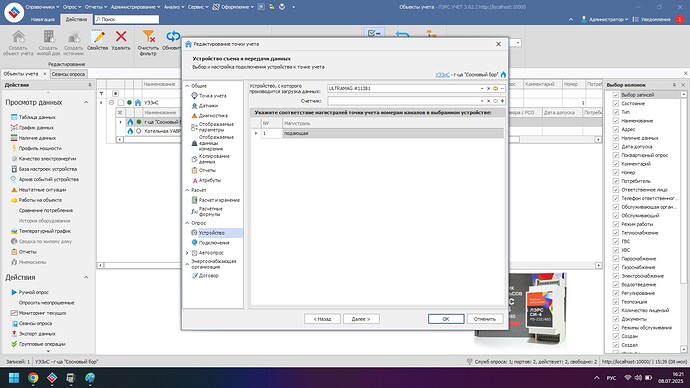Follow the УЭЗиС link in dialog header
690x388 pixels.
pos(442,75)
